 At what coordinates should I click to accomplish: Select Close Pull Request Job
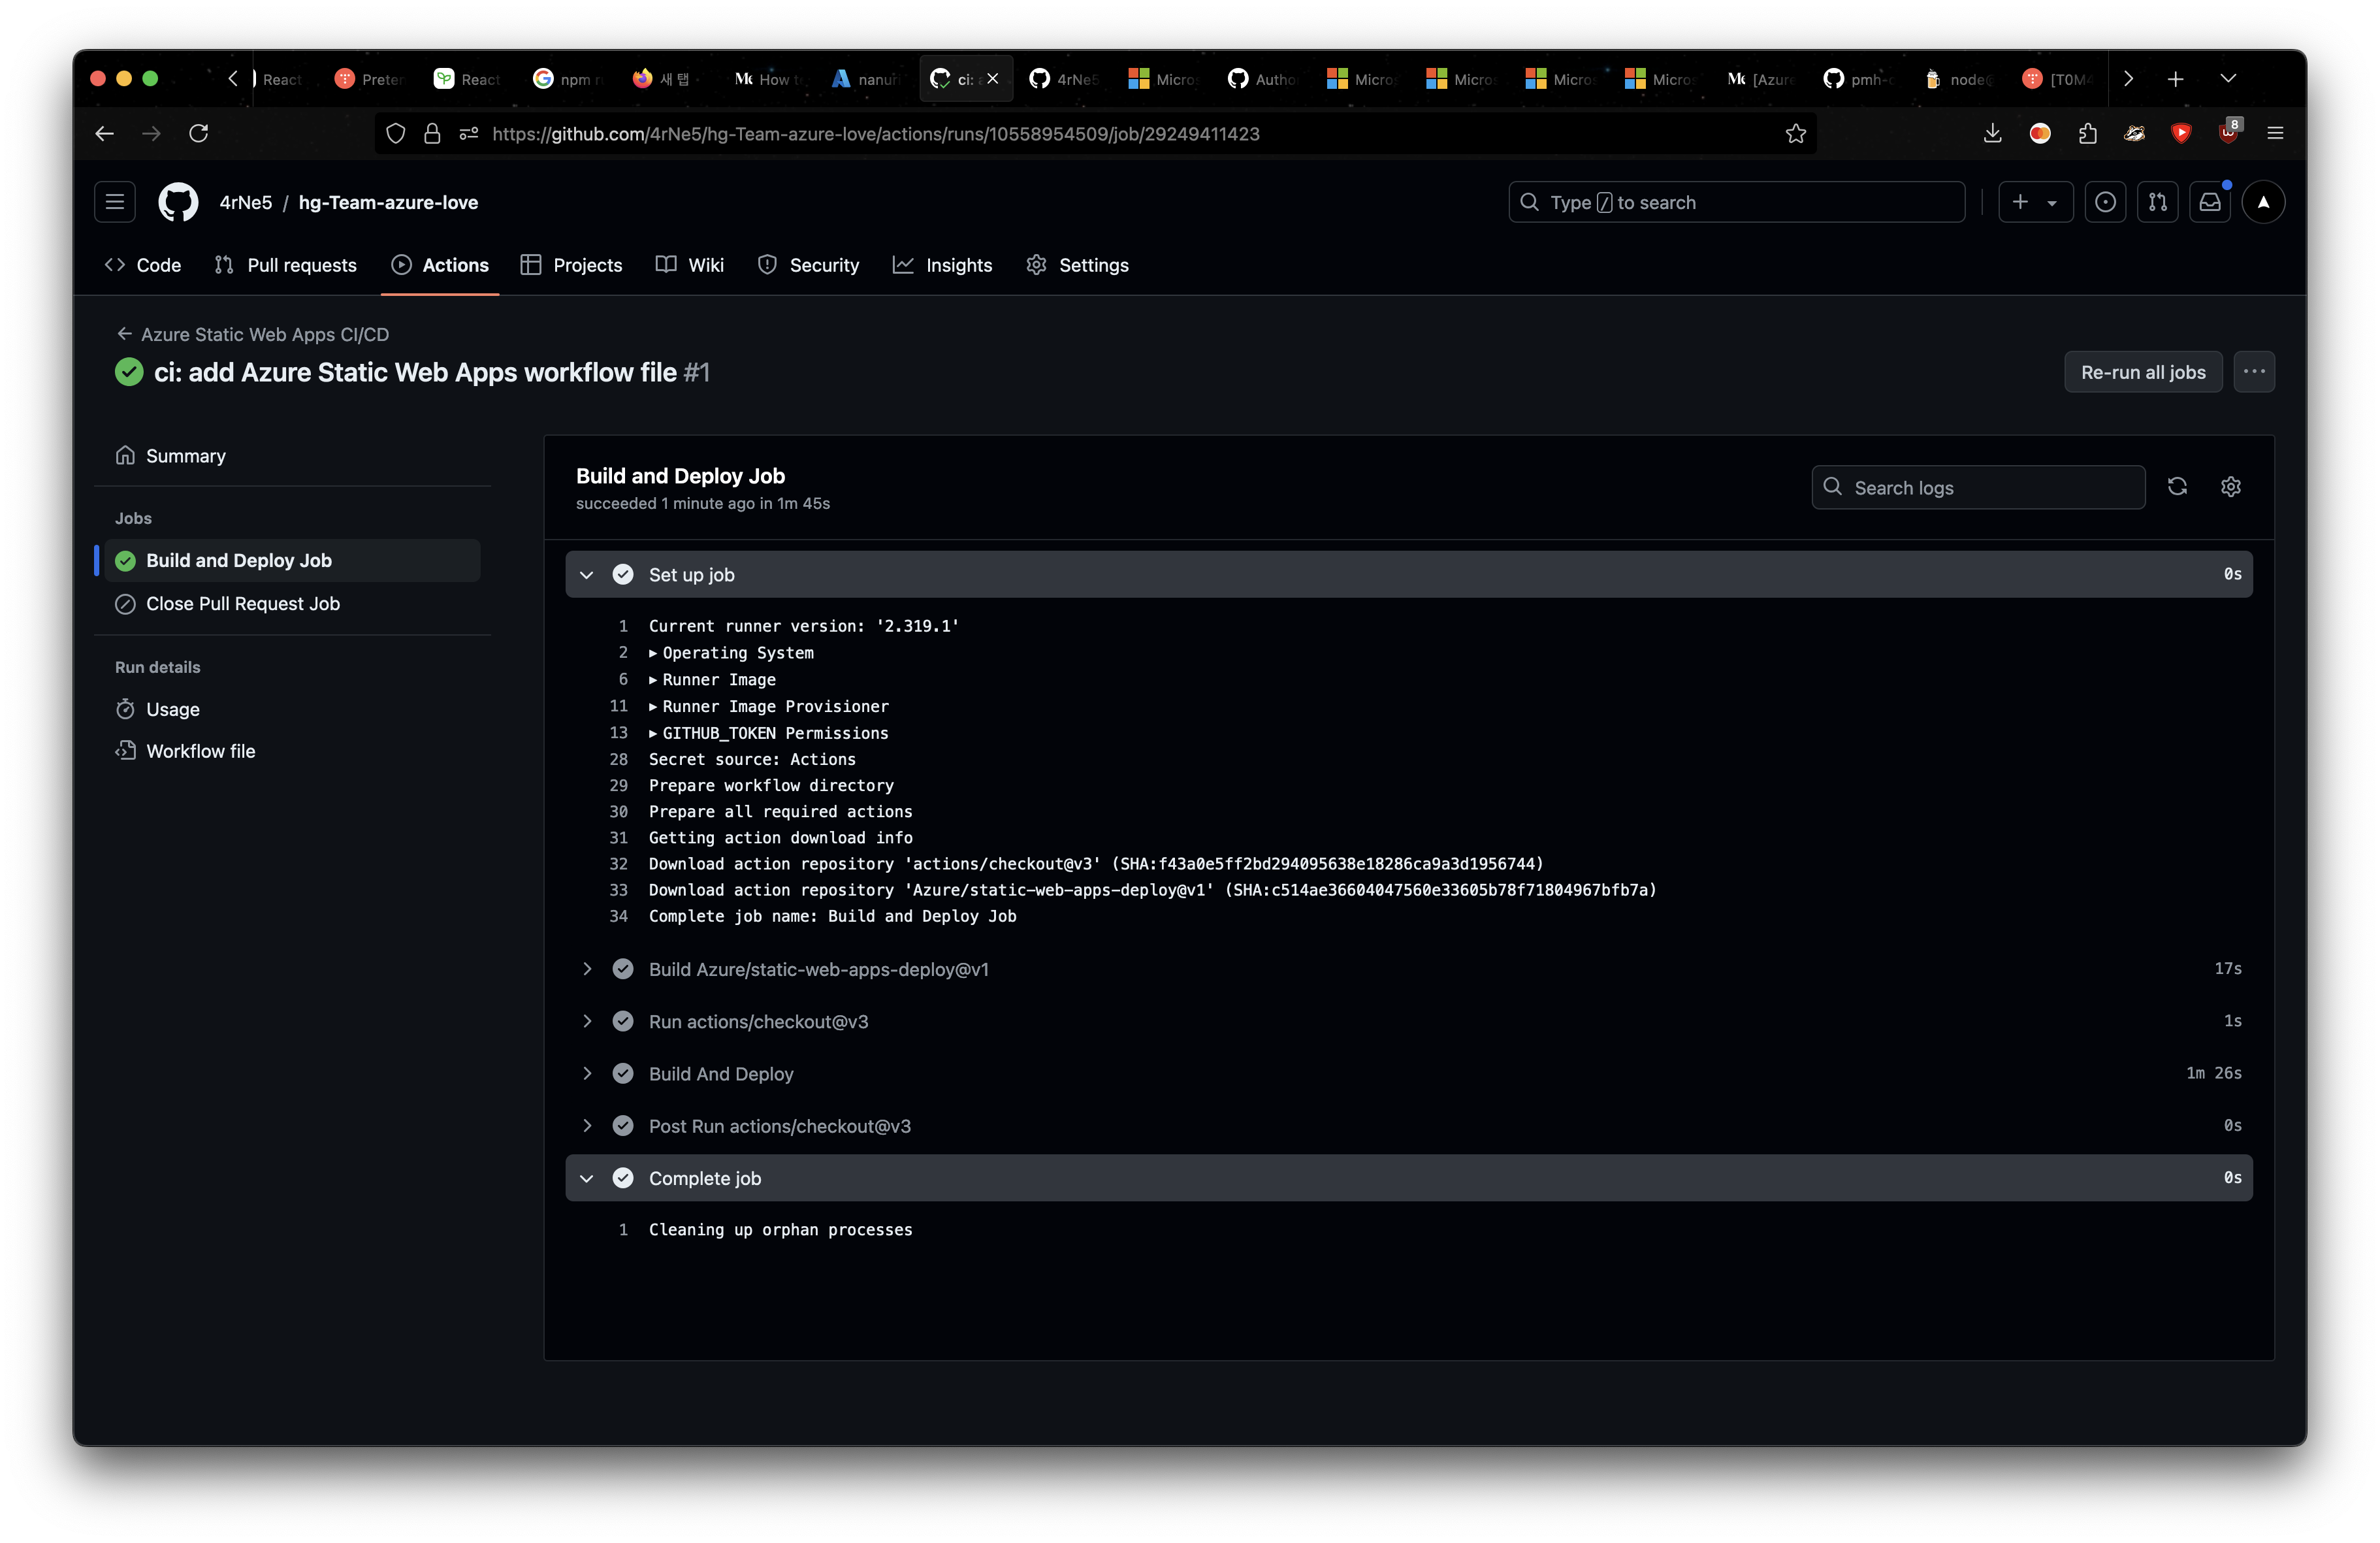click(242, 604)
